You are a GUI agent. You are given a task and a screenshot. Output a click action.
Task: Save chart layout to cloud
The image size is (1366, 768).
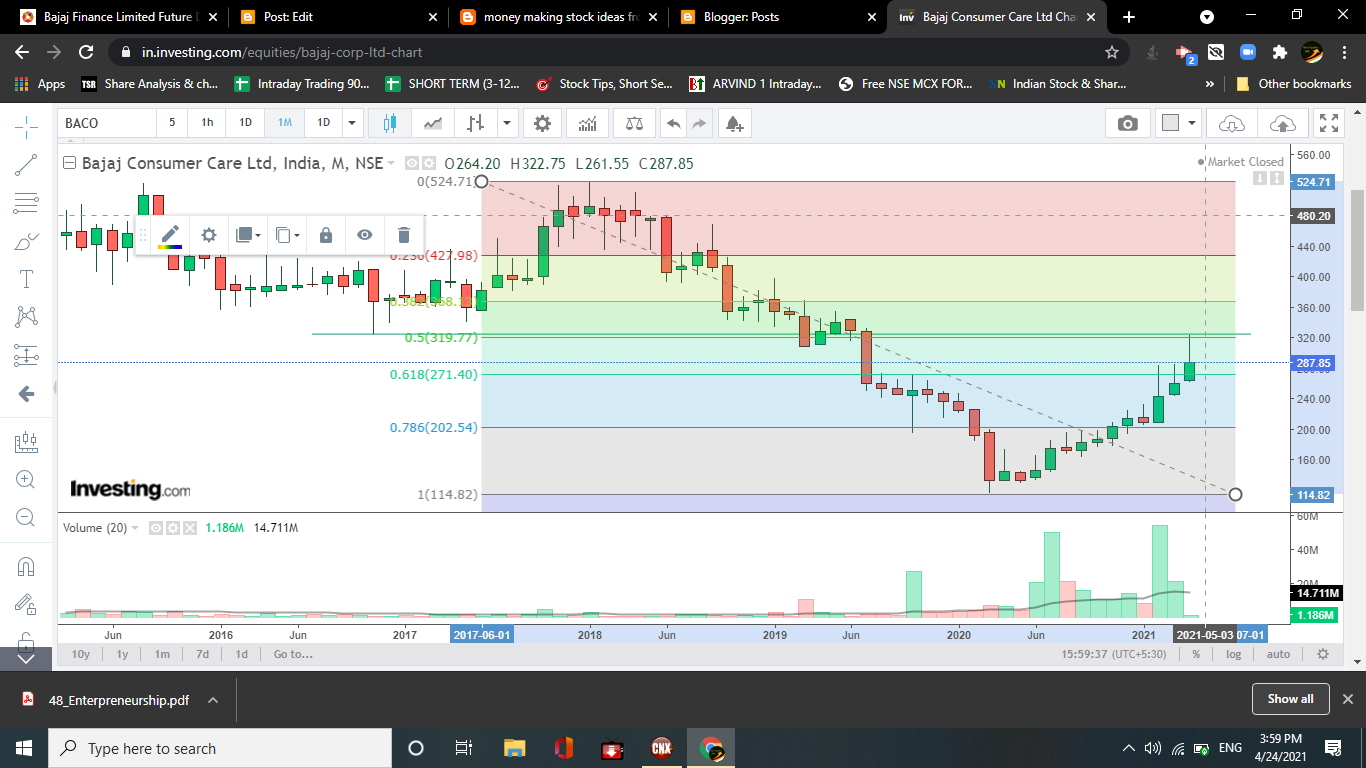click(x=1281, y=123)
